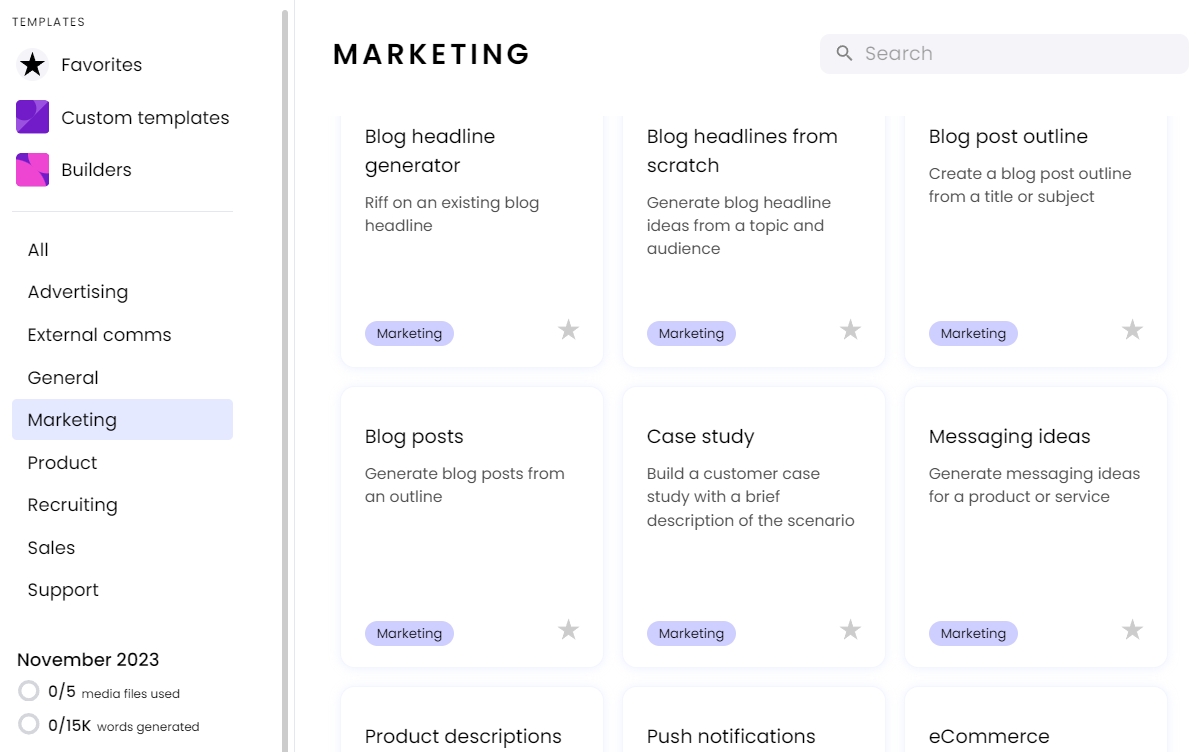Favorite the Blog headline generator template
This screenshot has height=752, width=1202.
568,330
